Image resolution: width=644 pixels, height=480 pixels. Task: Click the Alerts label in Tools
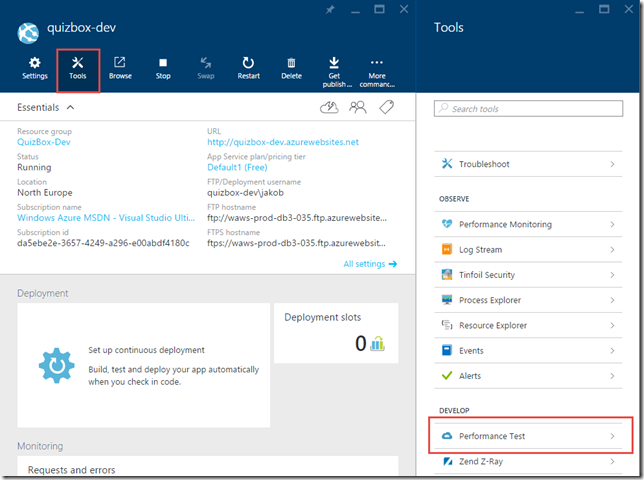coord(470,376)
